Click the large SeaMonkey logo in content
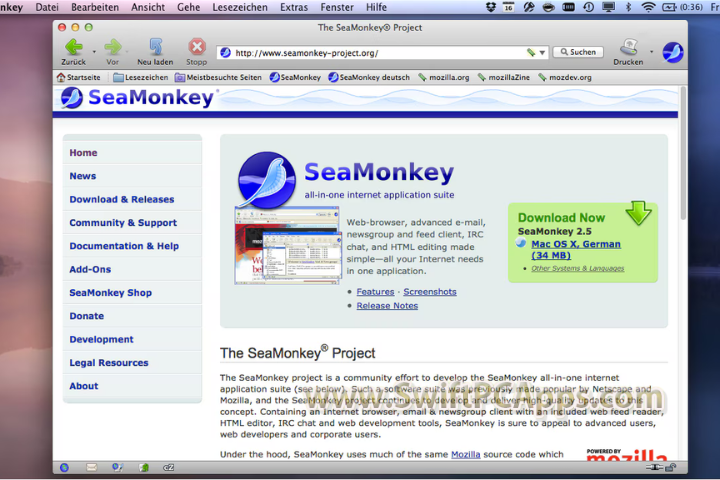 [267, 180]
